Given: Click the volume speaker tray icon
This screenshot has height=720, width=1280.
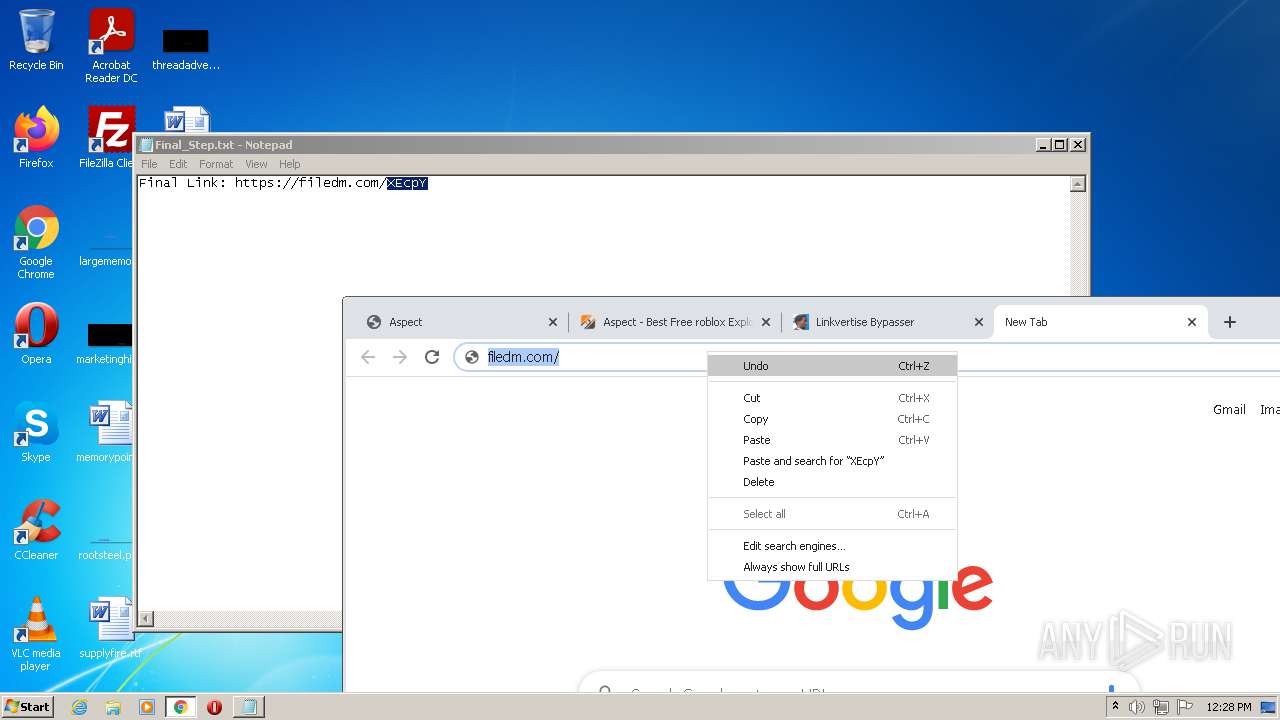Looking at the screenshot, I should (x=1137, y=707).
